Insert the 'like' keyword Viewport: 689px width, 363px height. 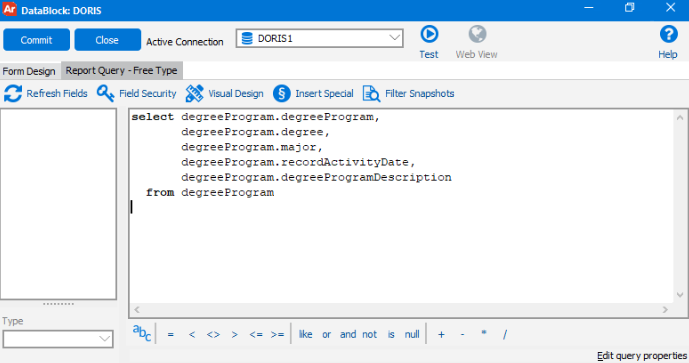[x=305, y=334]
